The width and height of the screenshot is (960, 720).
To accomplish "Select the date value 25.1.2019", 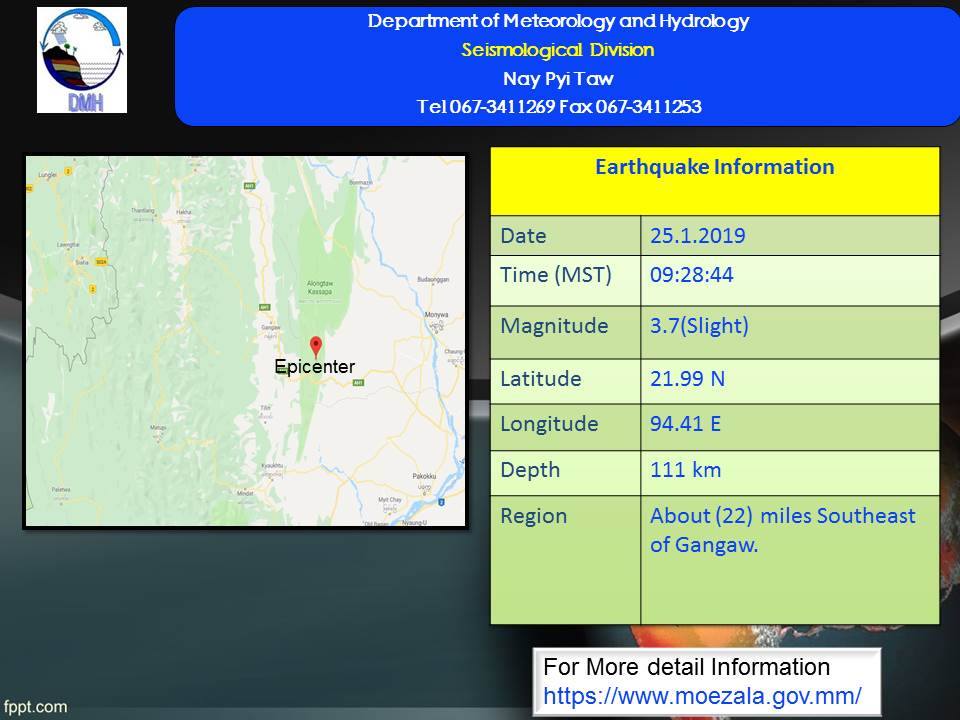I will tap(697, 236).
